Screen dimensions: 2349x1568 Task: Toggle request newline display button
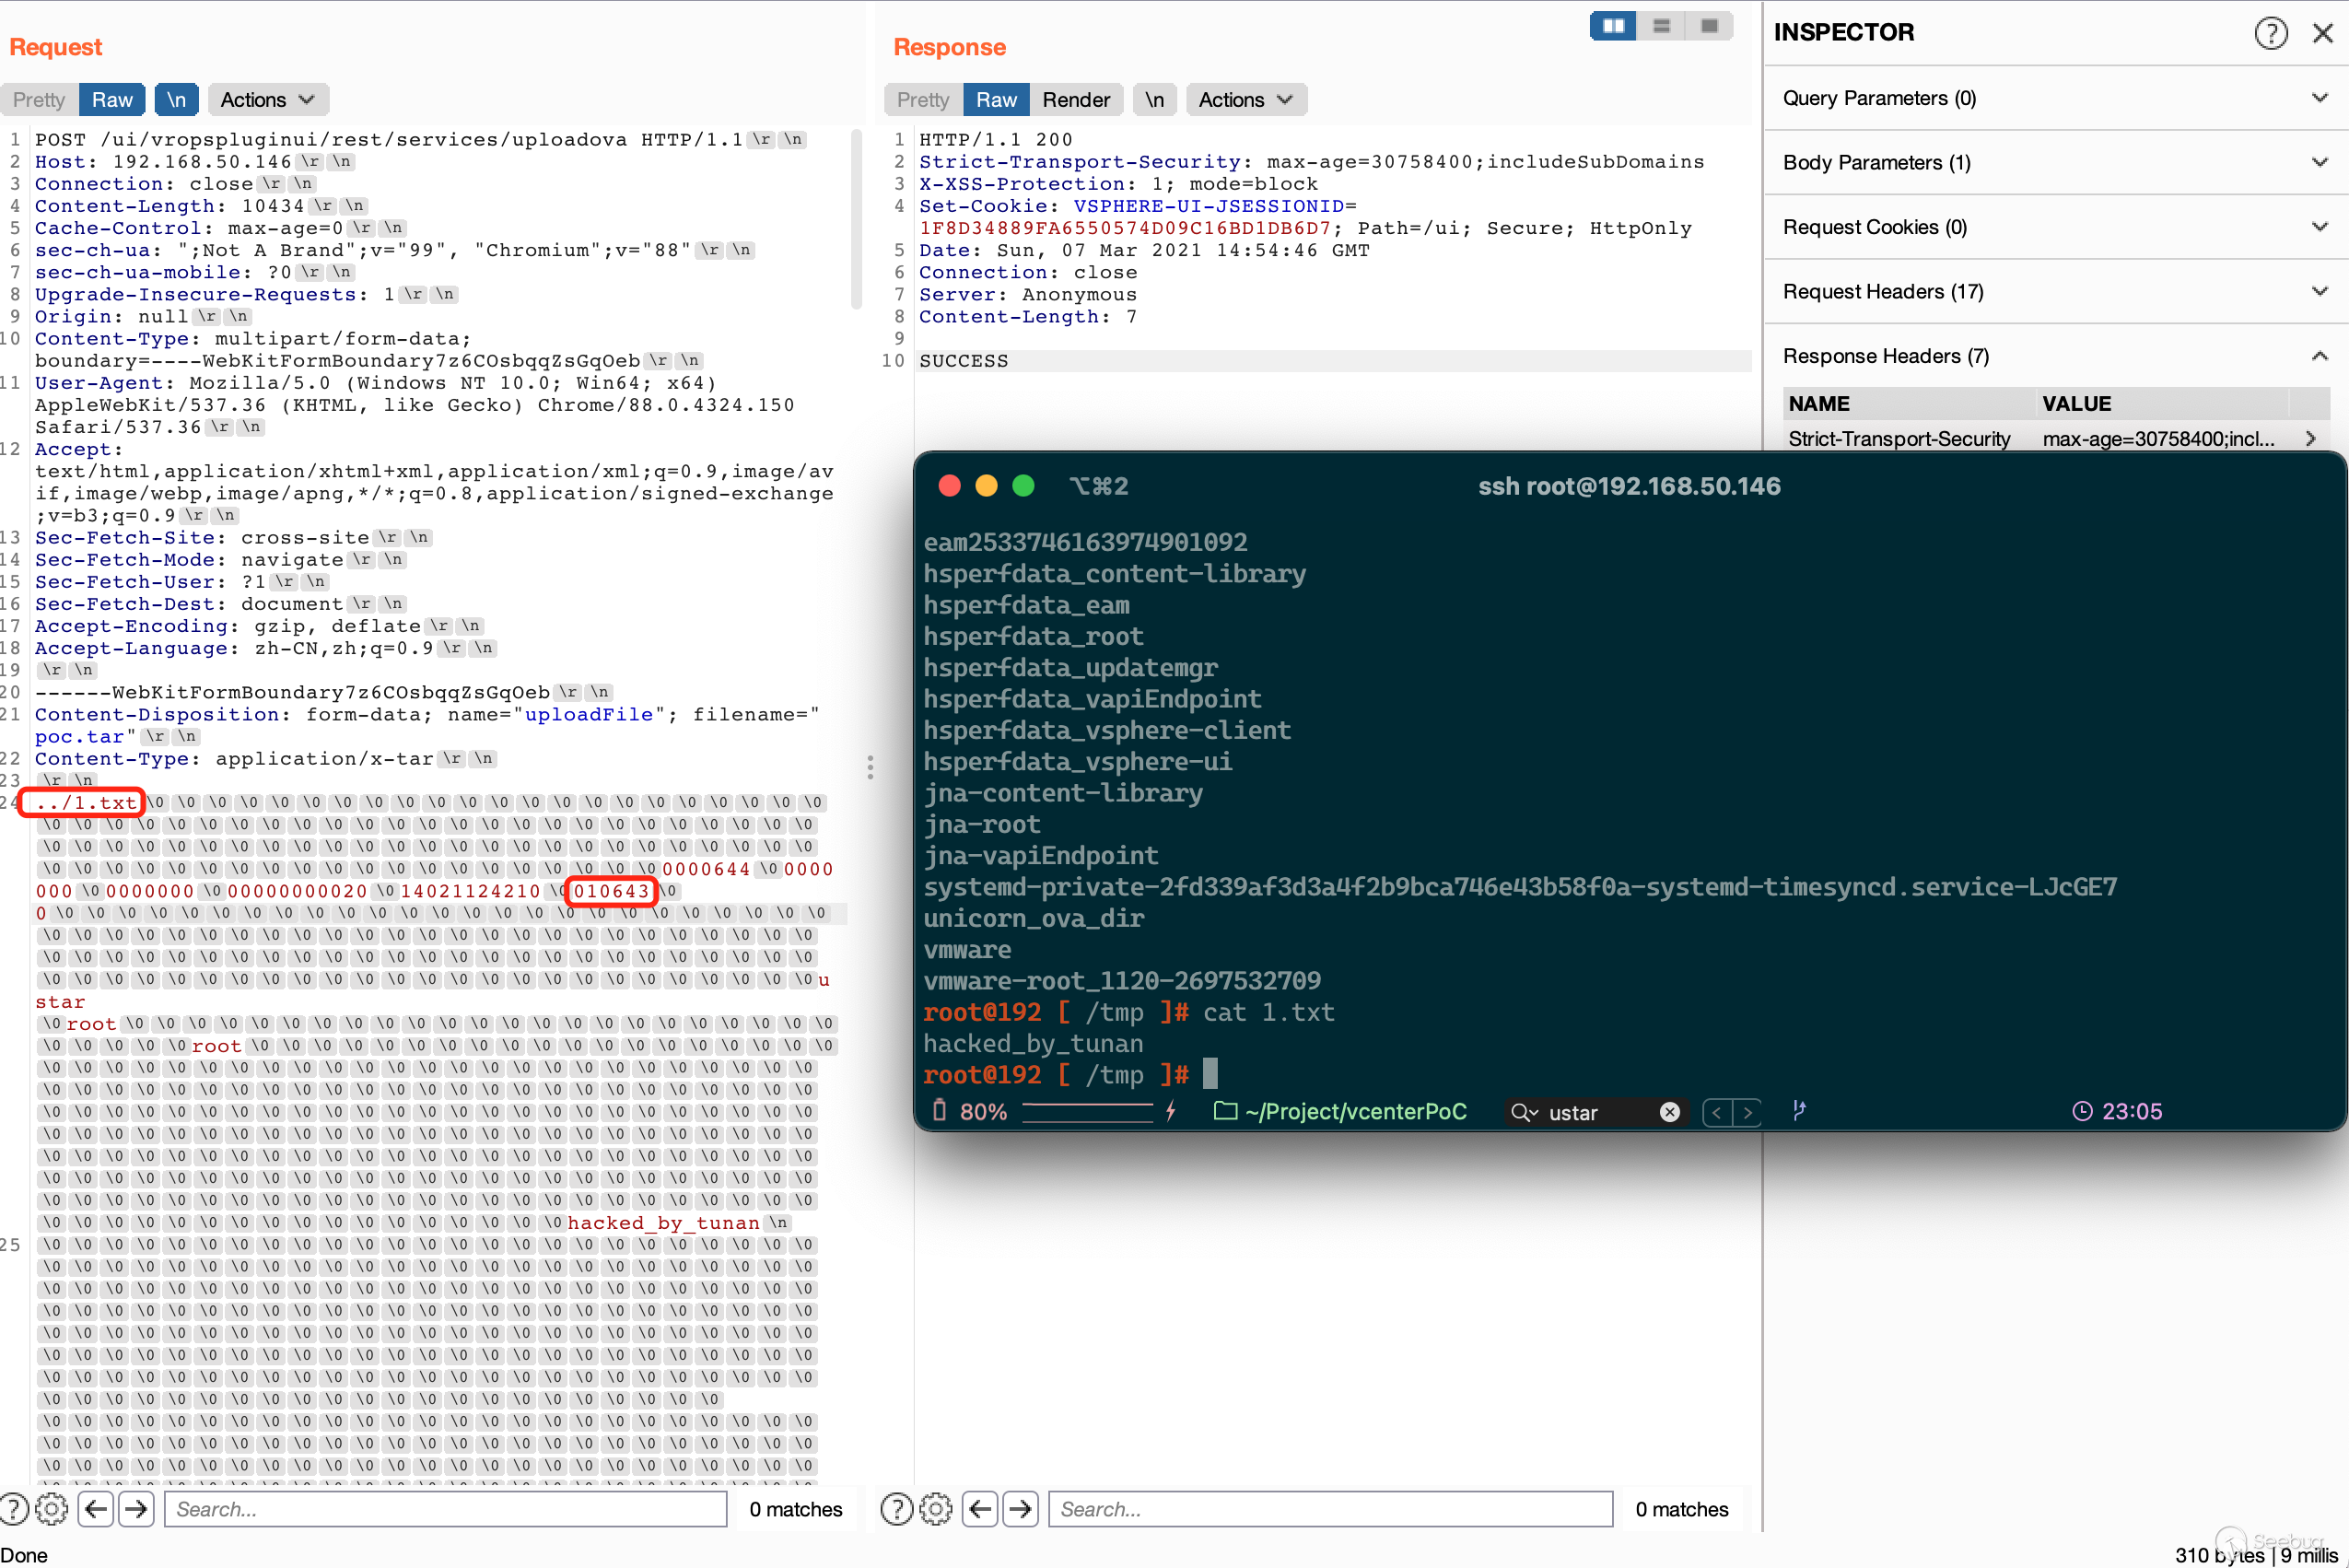pyautogui.click(x=176, y=100)
